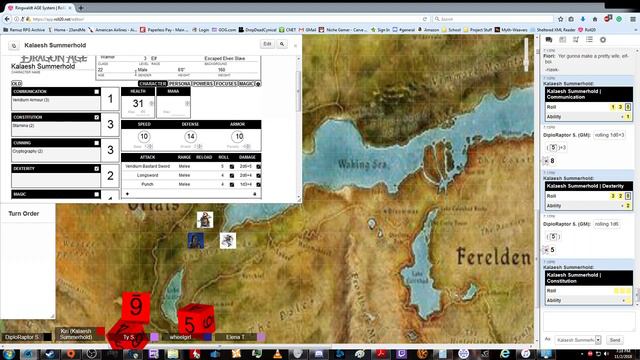Click the browser search field
The image size is (640, 360).
pyautogui.click(x=493, y=19)
